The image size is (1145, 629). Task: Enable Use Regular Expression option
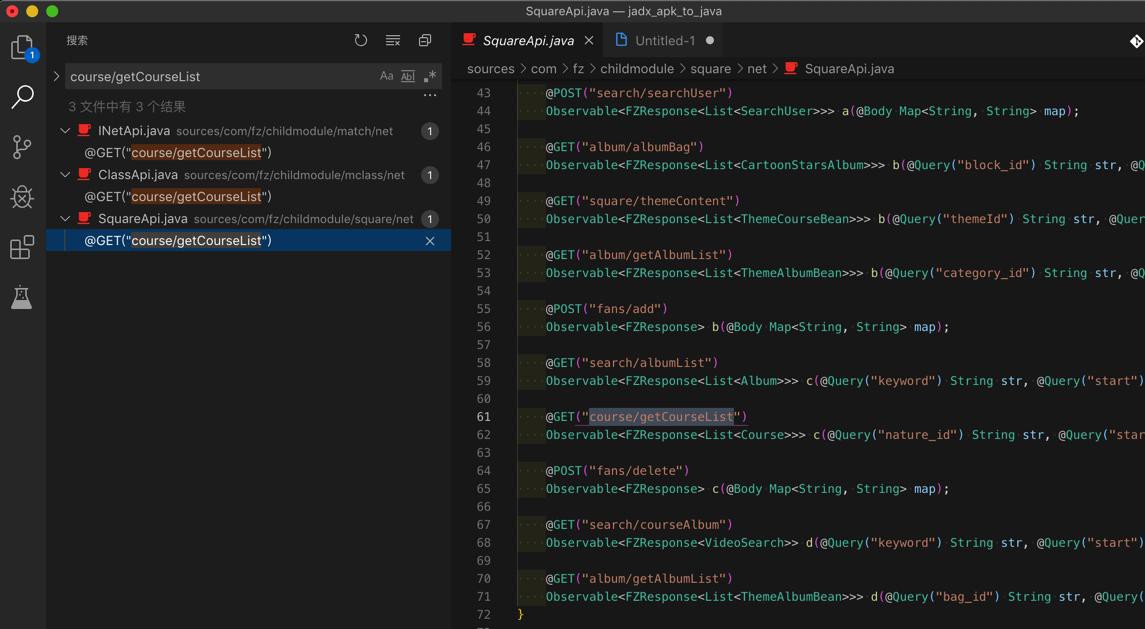click(430, 76)
